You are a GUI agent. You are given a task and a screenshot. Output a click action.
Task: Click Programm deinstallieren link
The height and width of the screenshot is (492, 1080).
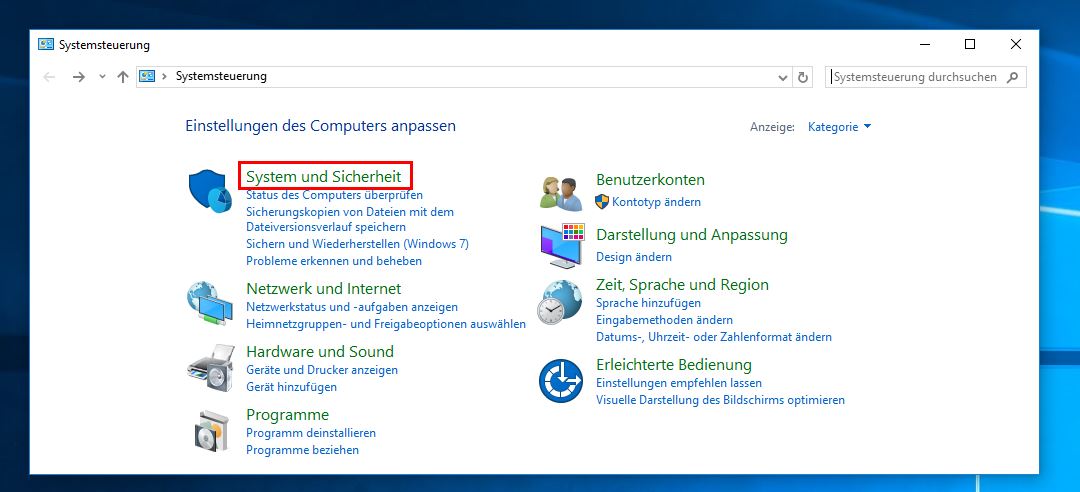click(x=311, y=433)
